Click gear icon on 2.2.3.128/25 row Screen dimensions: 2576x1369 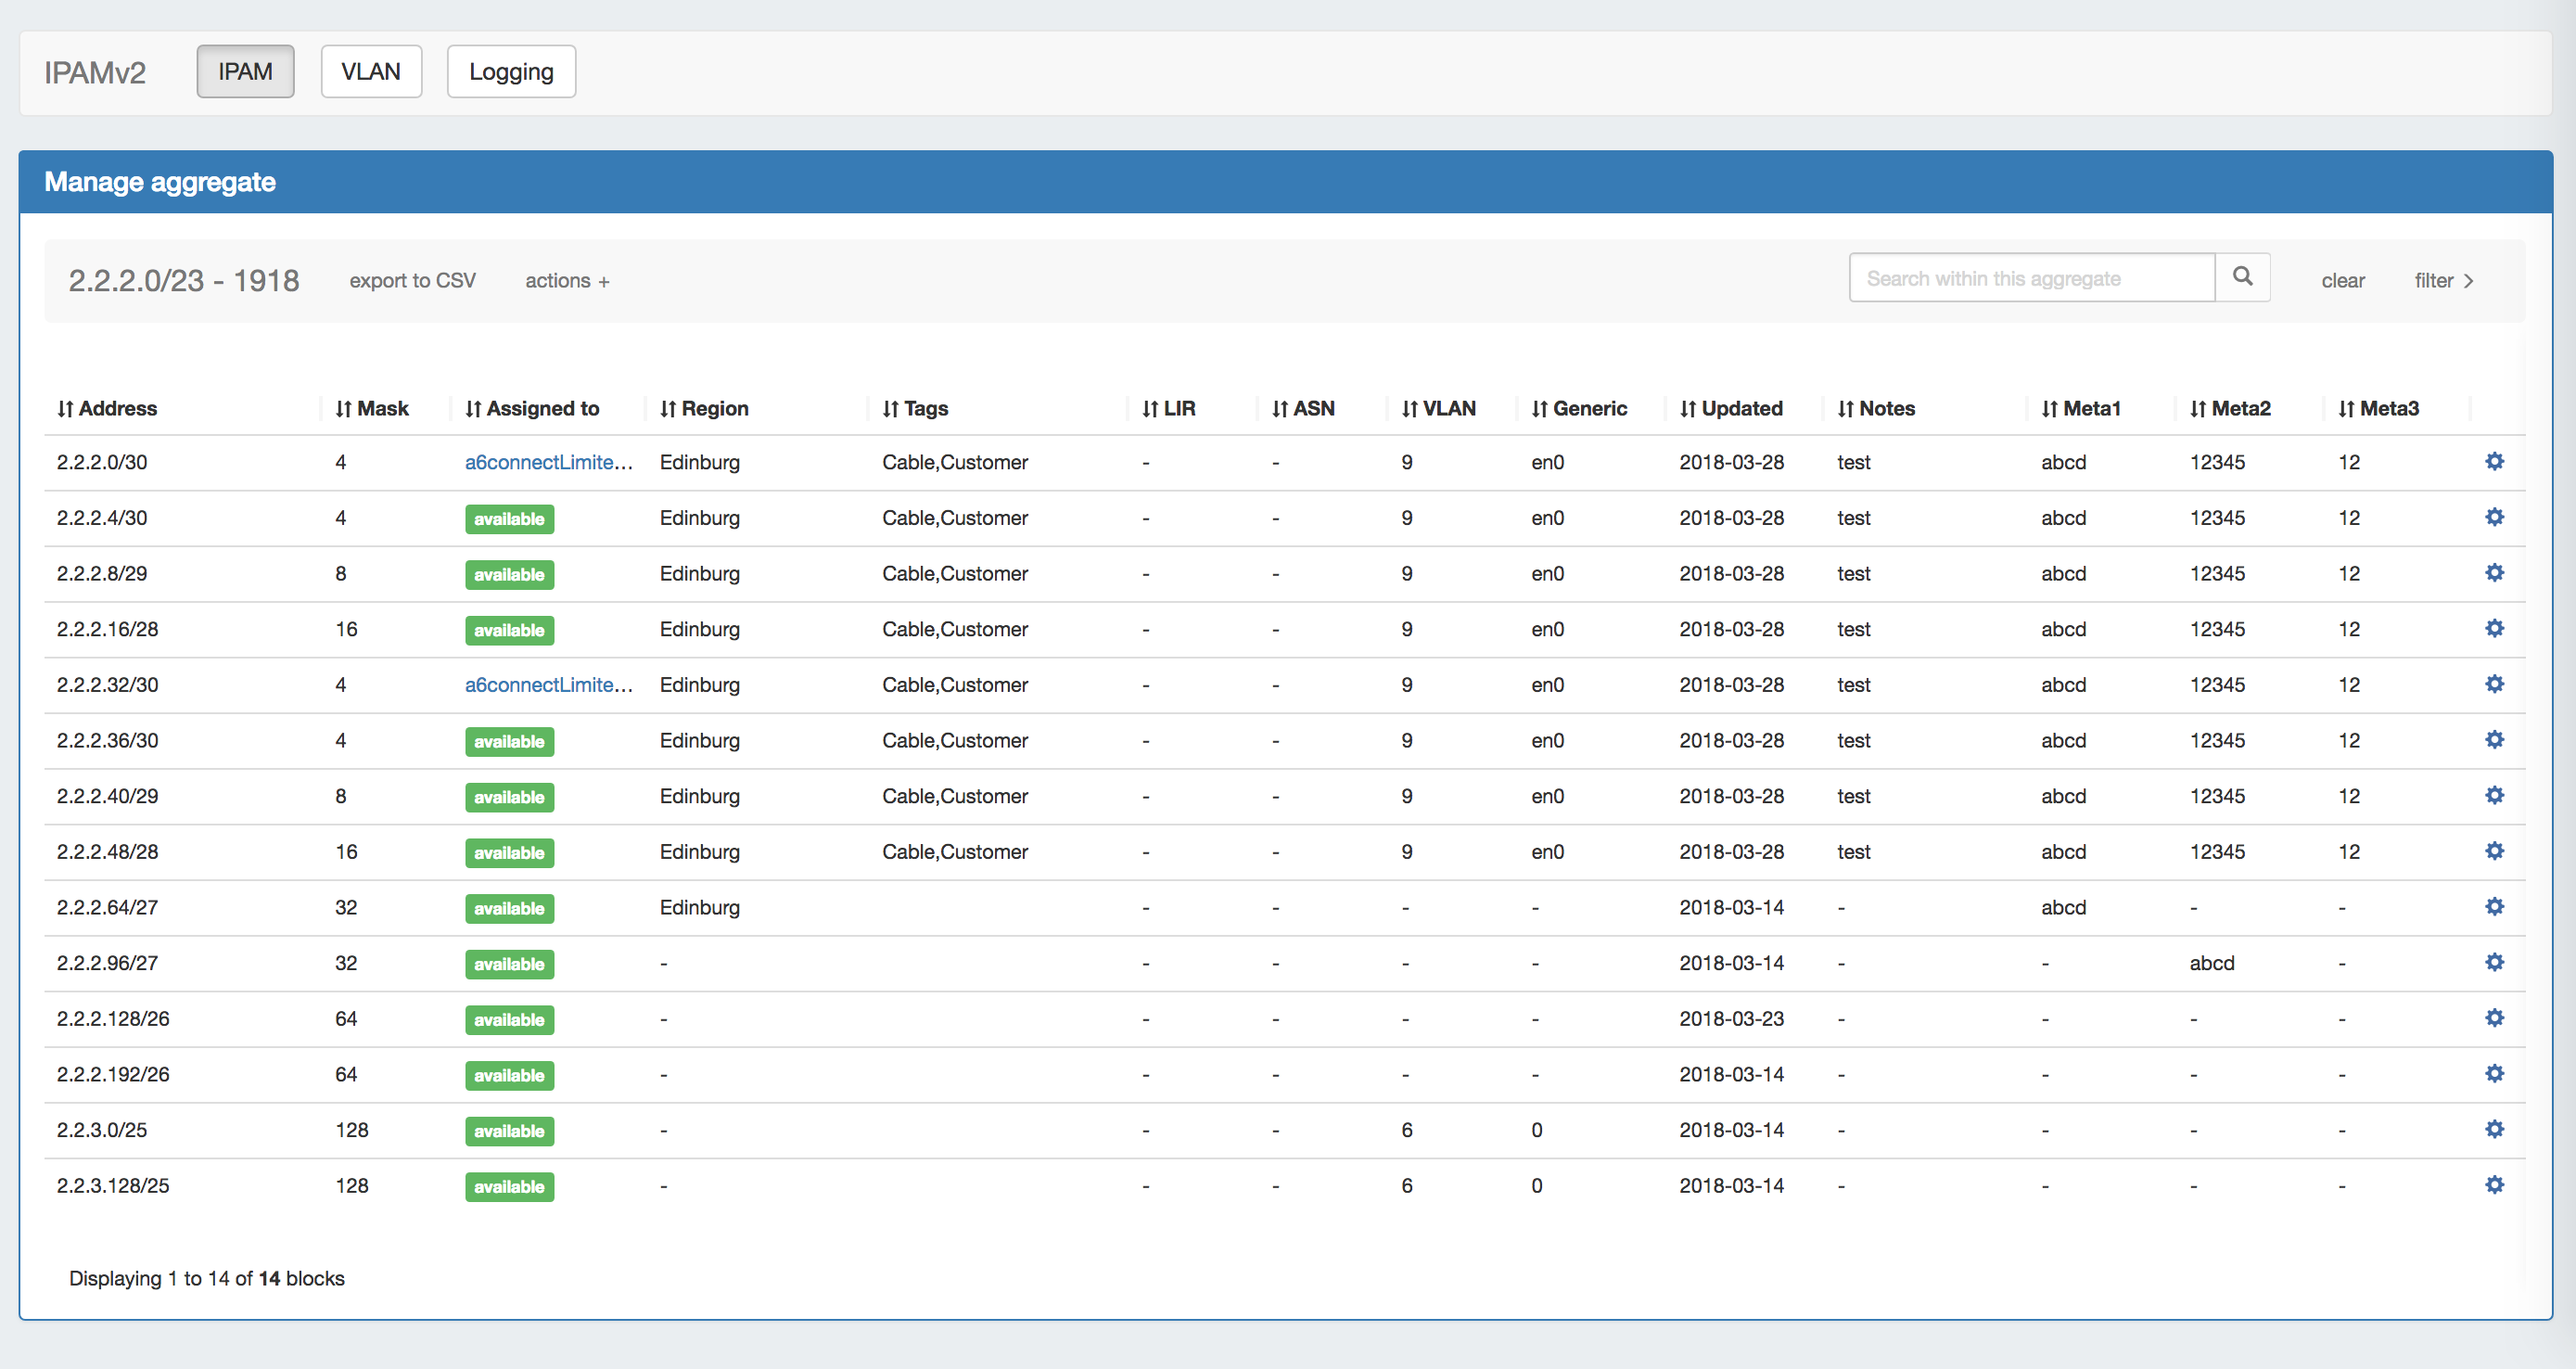(2494, 1184)
